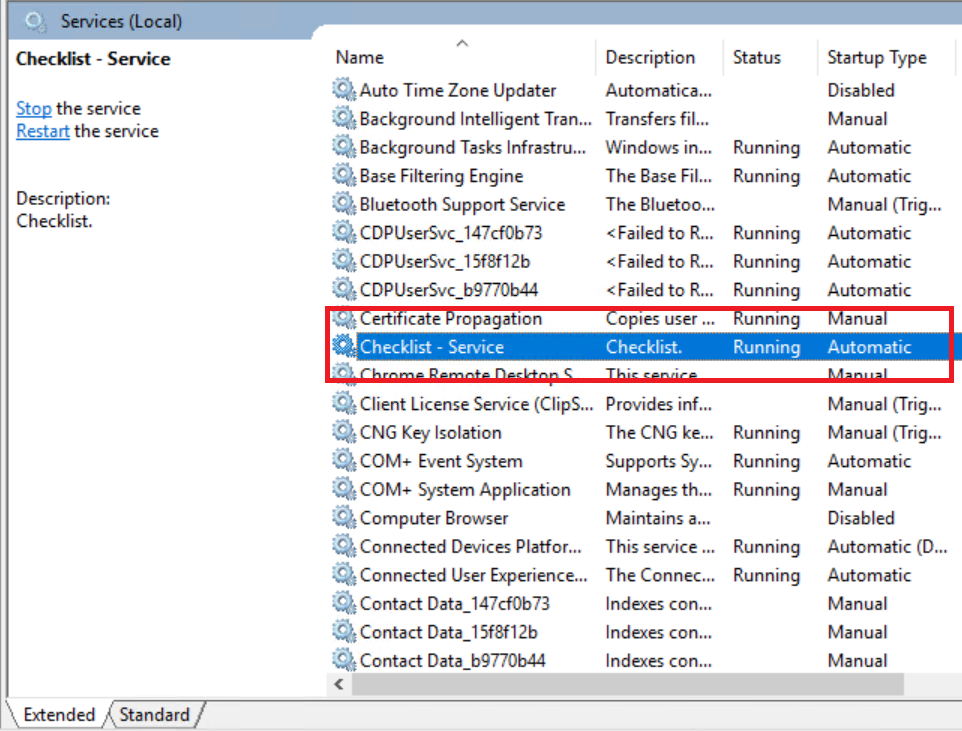Screen dimensions: 962x731
Task: Click Disabled startup type of Computer Browser
Action: click(861, 519)
